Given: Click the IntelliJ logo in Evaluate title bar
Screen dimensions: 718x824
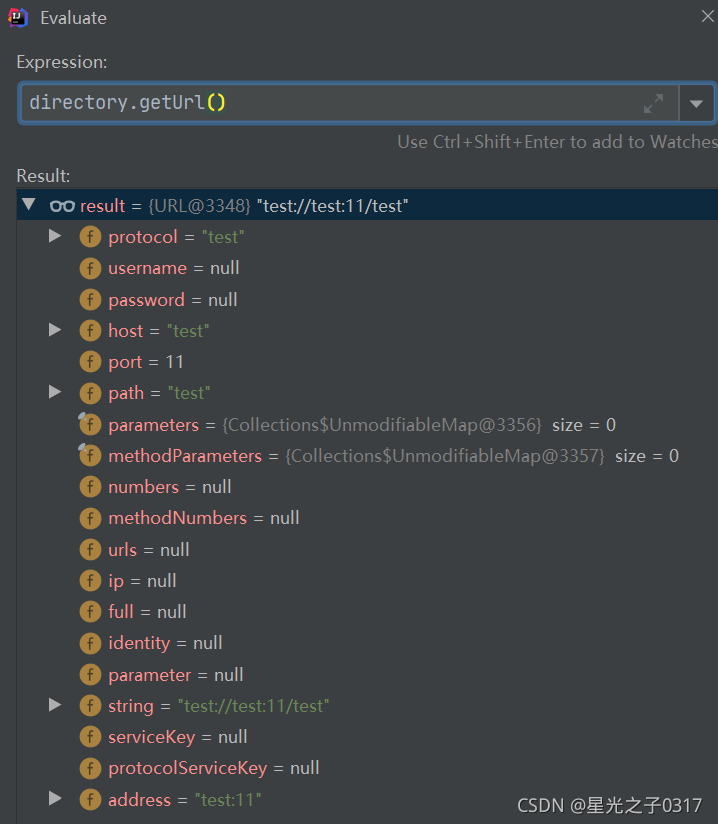Looking at the screenshot, I should pyautogui.click(x=18, y=18).
